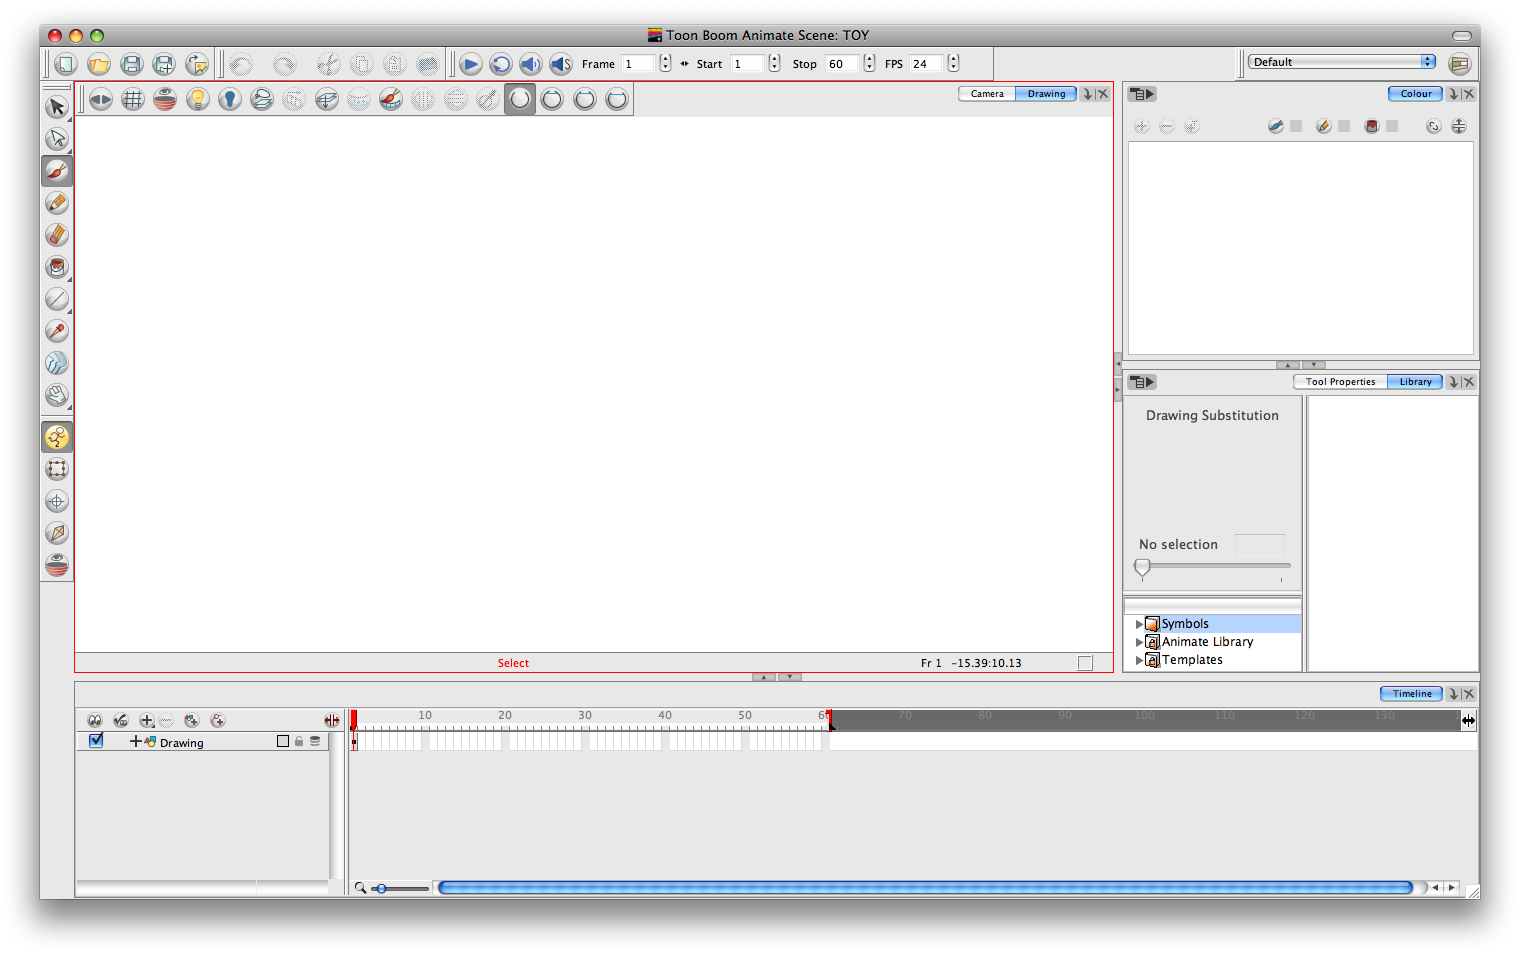Open the Default workspace dropdown
This screenshot has height=954, width=1520.
coord(1341,62)
